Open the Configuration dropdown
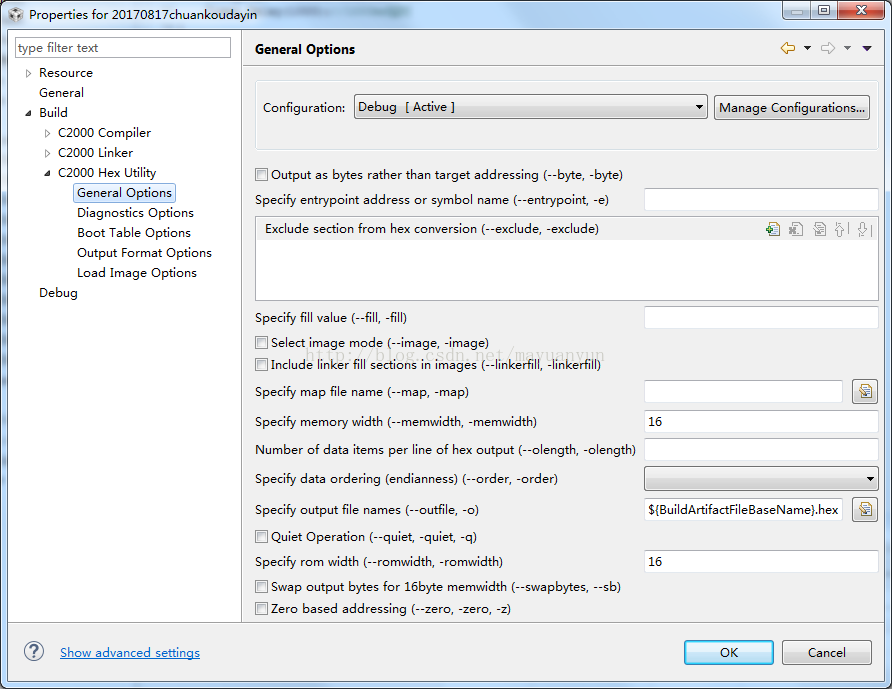 (x=531, y=108)
